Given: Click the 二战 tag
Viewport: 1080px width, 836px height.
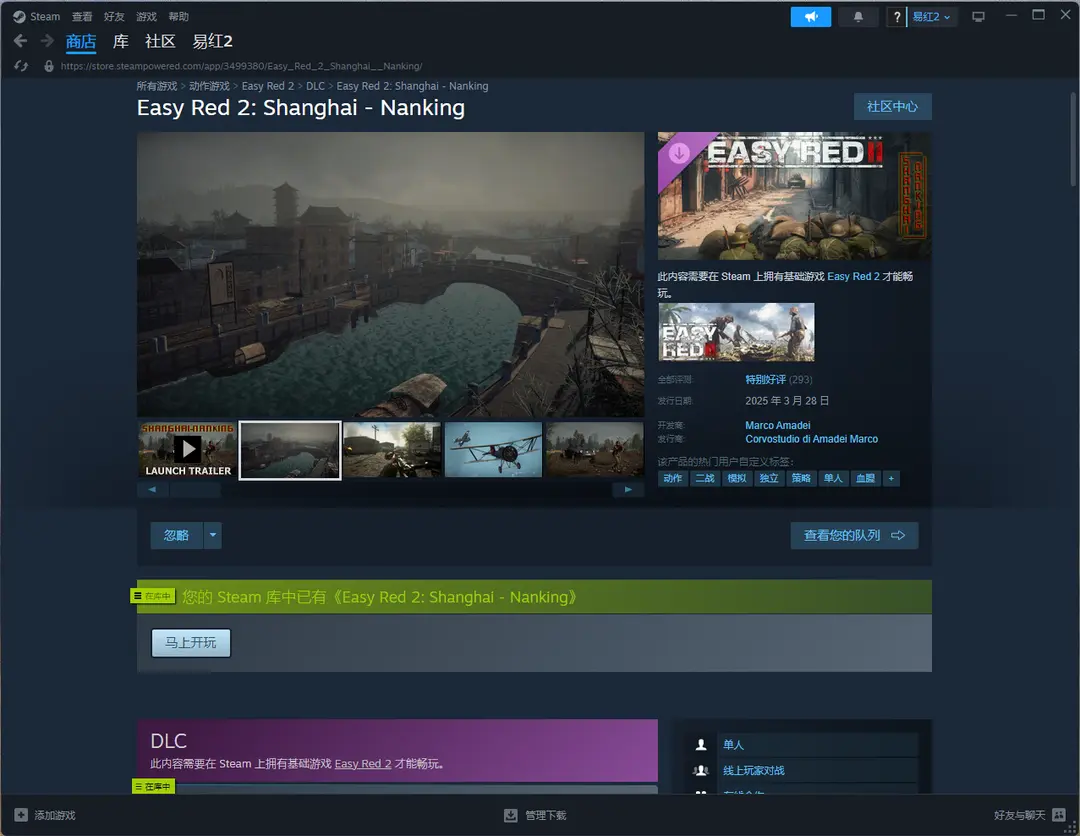Looking at the screenshot, I should [705, 479].
